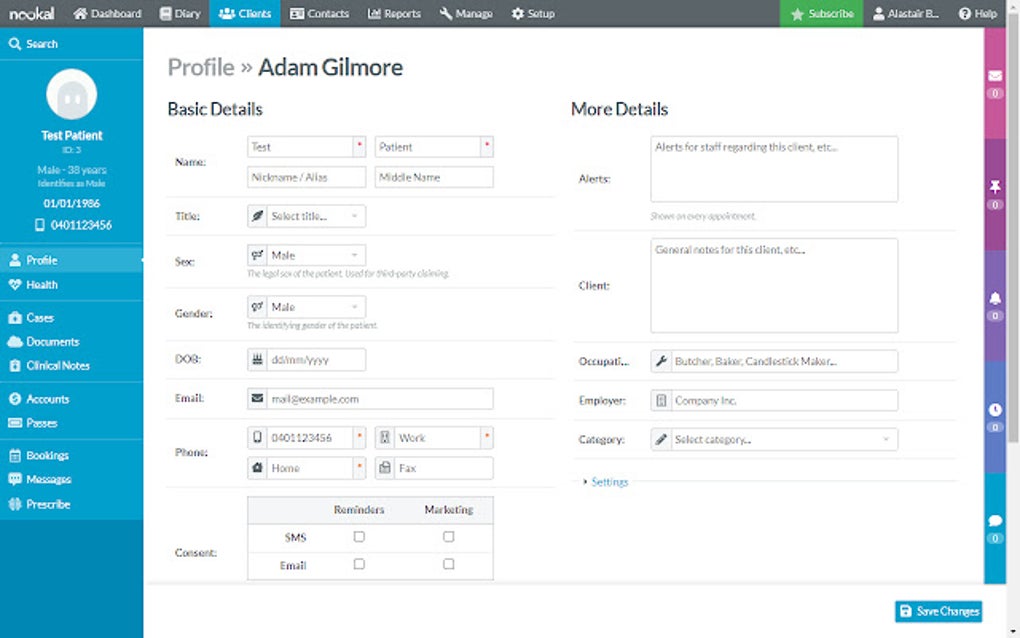Check the Email Reminders consent box
The height and width of the screenshot is (638, 1020).
pos(359,564)
